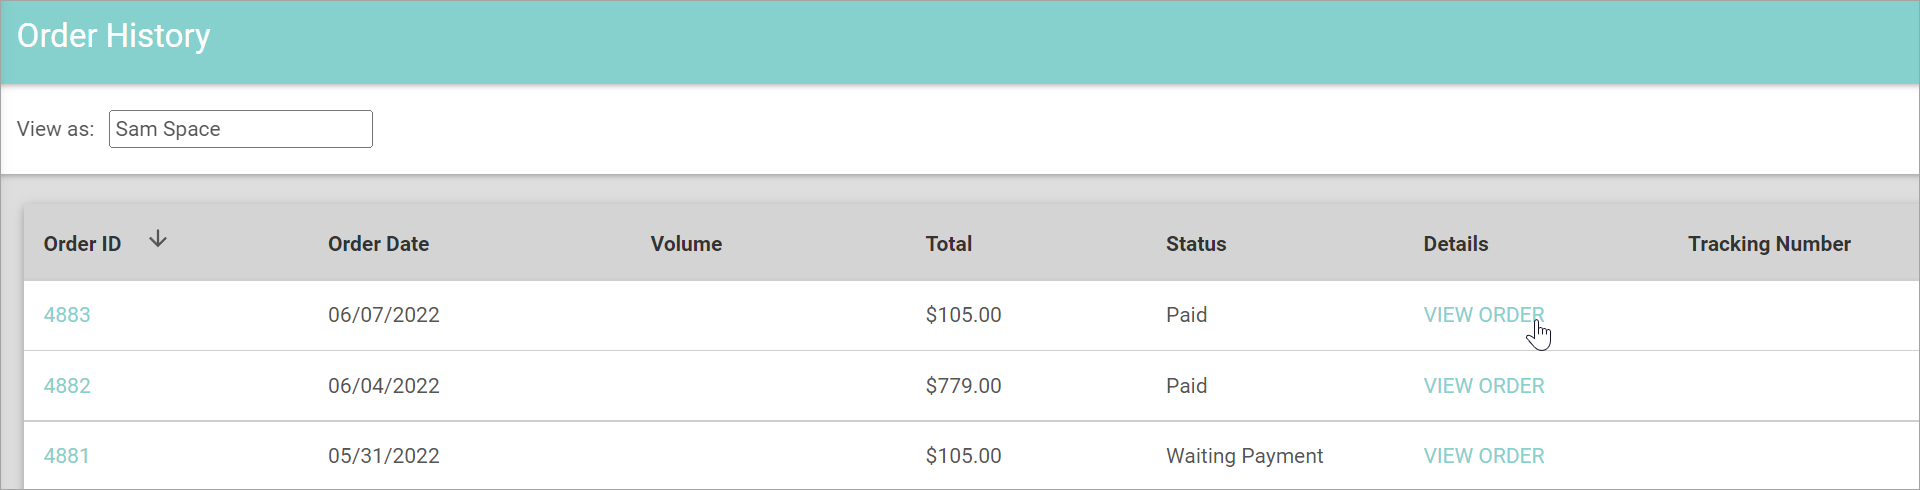
Task: Open order ID 4883 link
Action: click(x=67, y=315)
